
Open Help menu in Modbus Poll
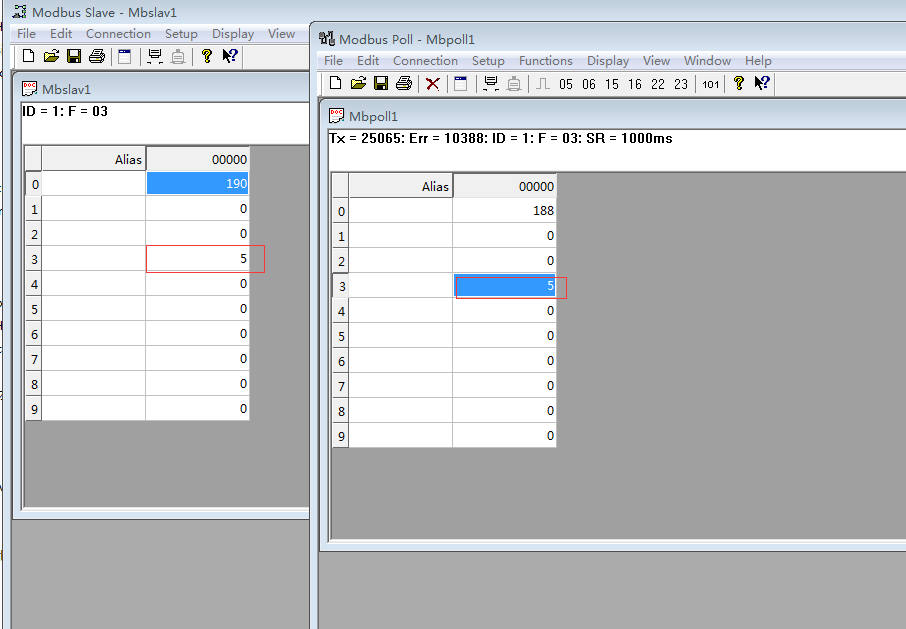tap(758, 61)
